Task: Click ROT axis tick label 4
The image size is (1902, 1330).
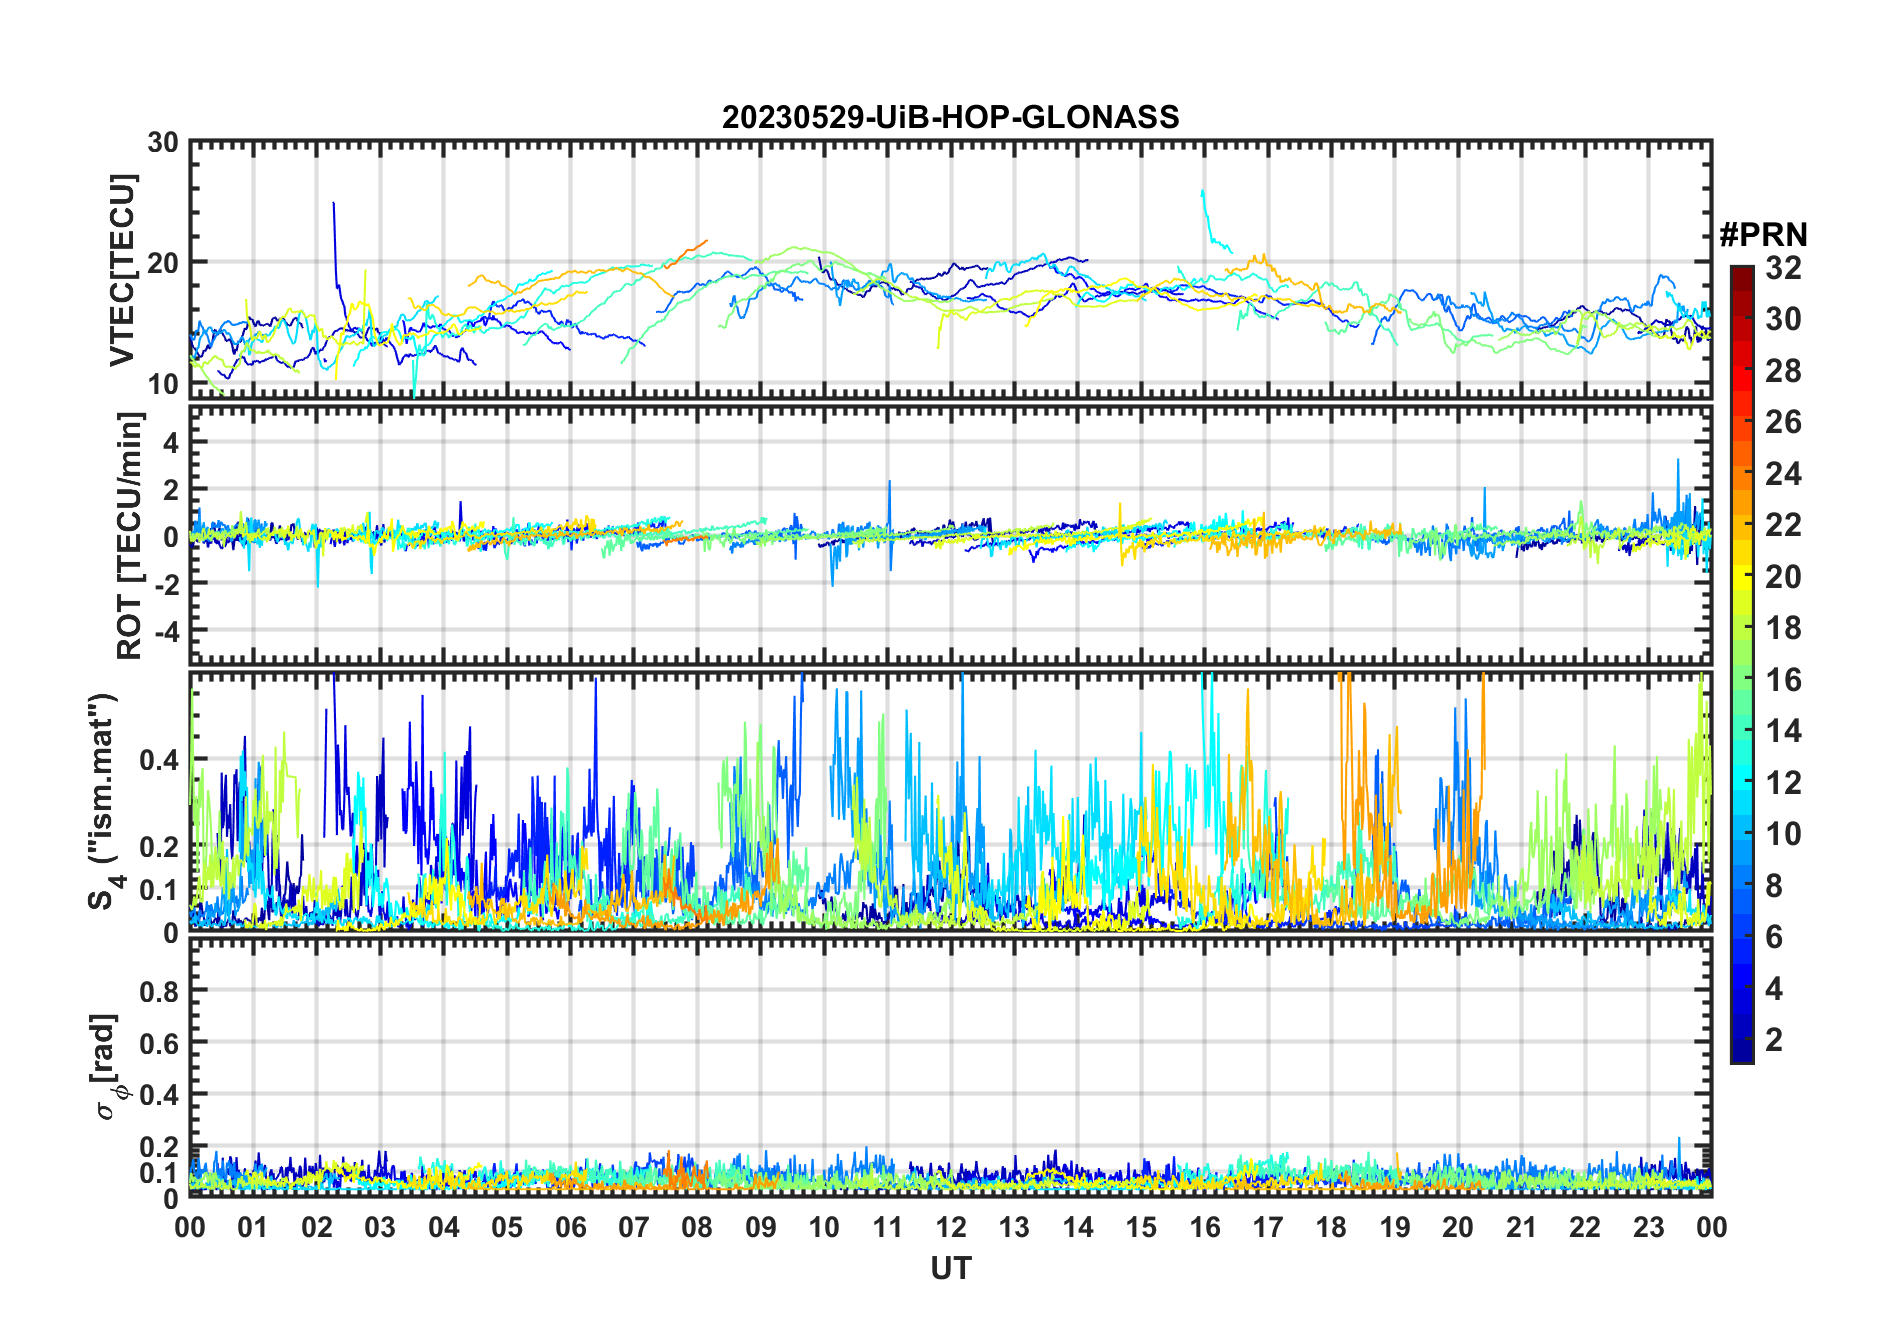Action: [x=171, y=442]
